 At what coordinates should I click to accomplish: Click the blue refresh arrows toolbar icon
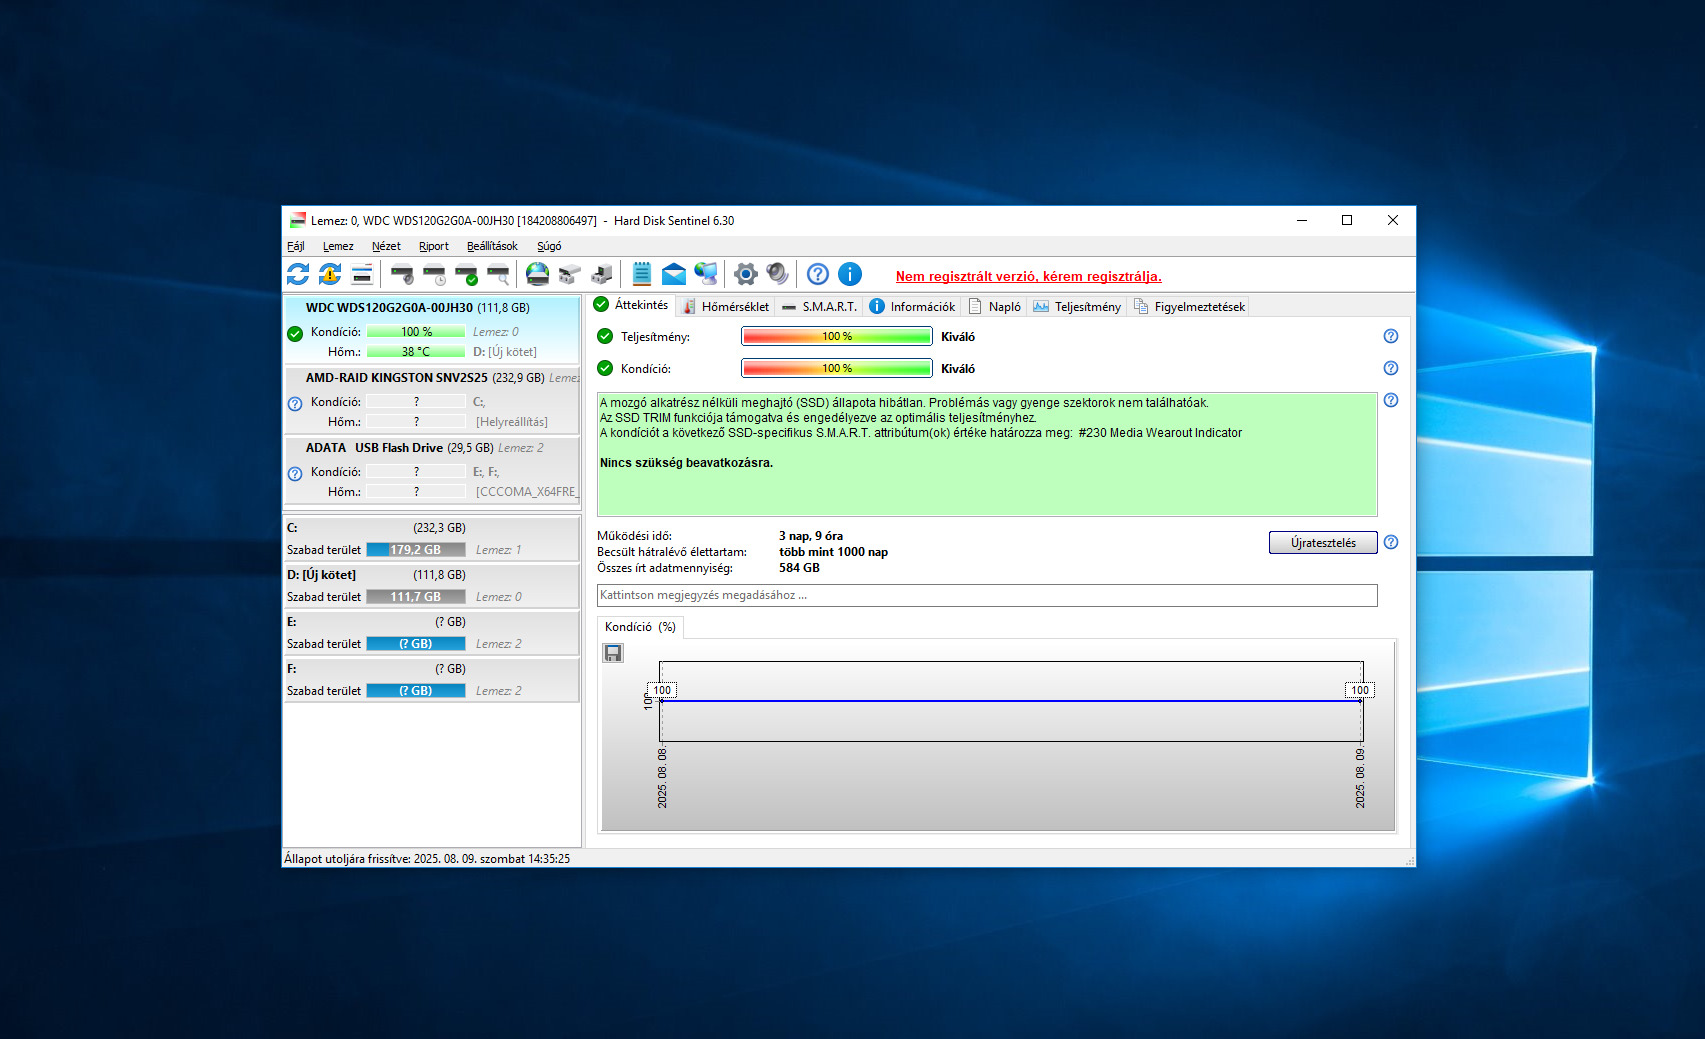click(x=298, y=274)
